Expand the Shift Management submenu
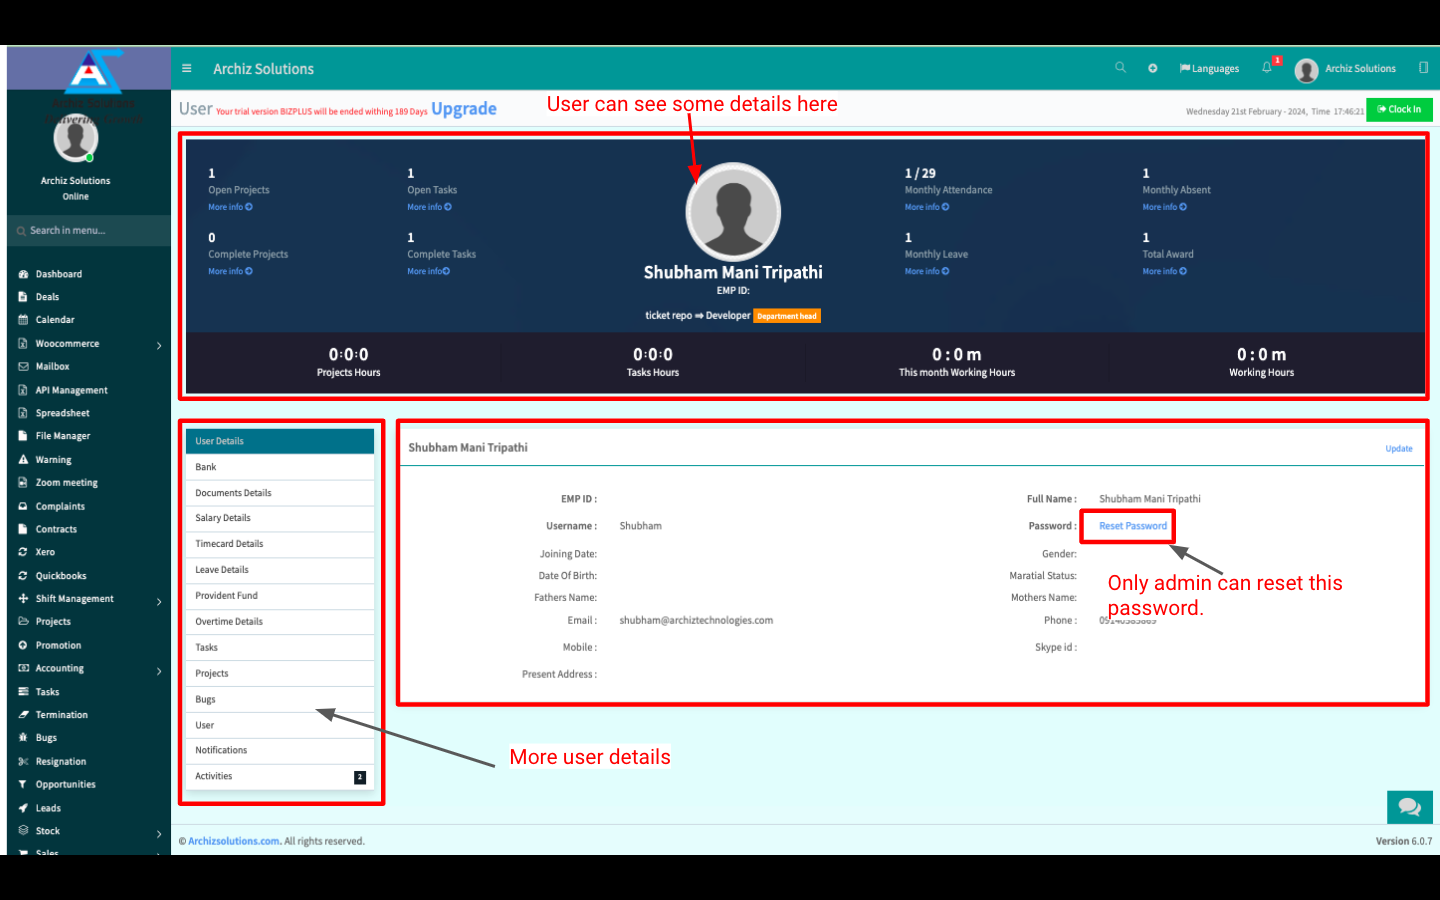The width and height of the screenshot is (1440, 900). pyautogui.click(x=159, y=601)
